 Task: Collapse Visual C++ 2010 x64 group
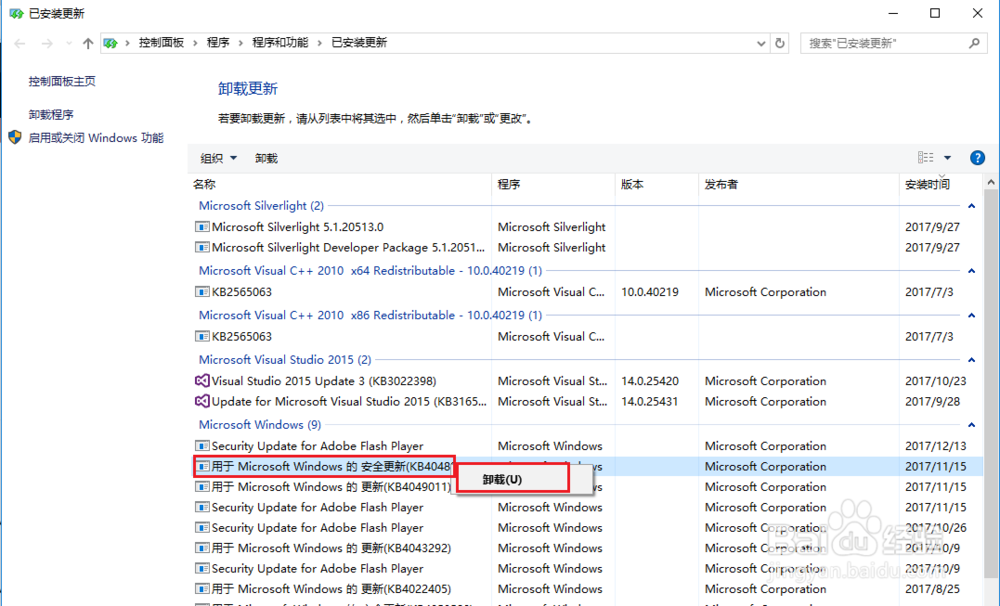click(x=971, y=271)
